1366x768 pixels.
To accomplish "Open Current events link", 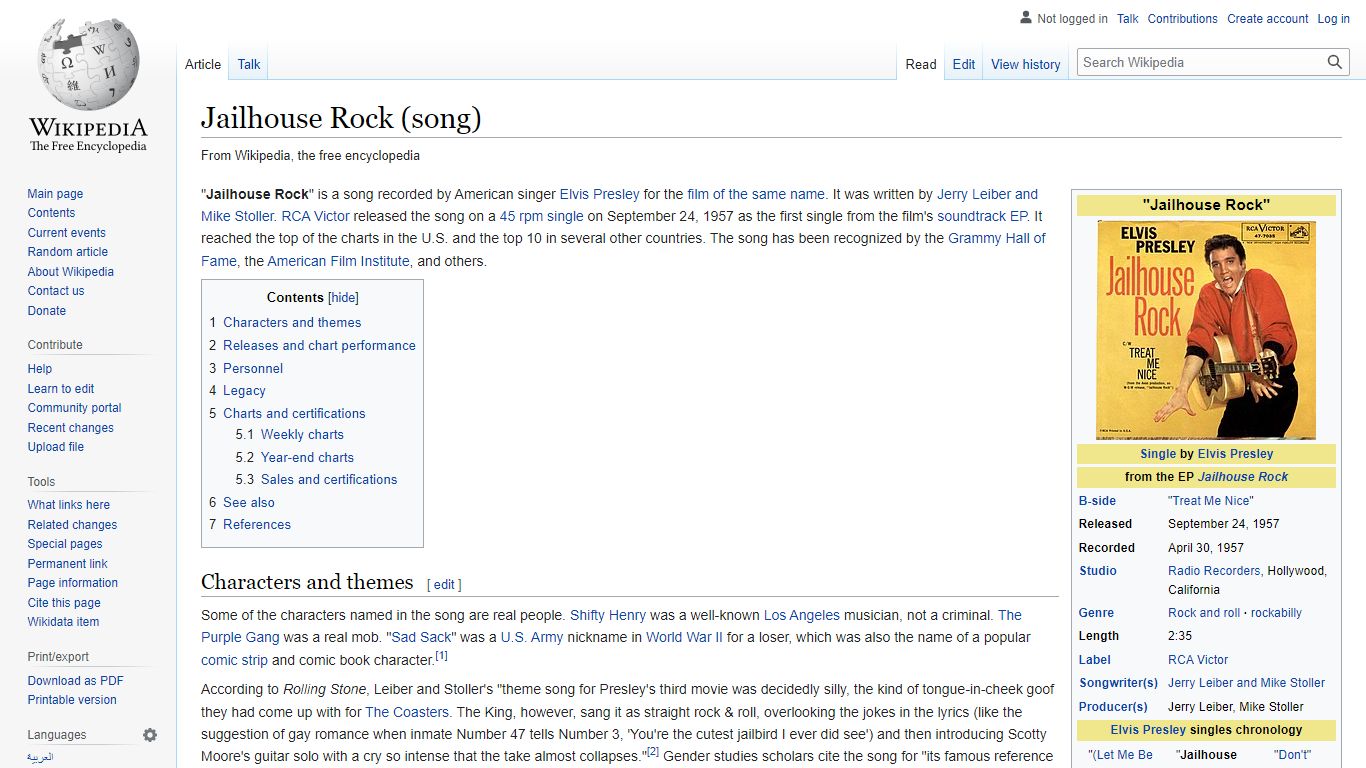I will (x=66, y=233).
